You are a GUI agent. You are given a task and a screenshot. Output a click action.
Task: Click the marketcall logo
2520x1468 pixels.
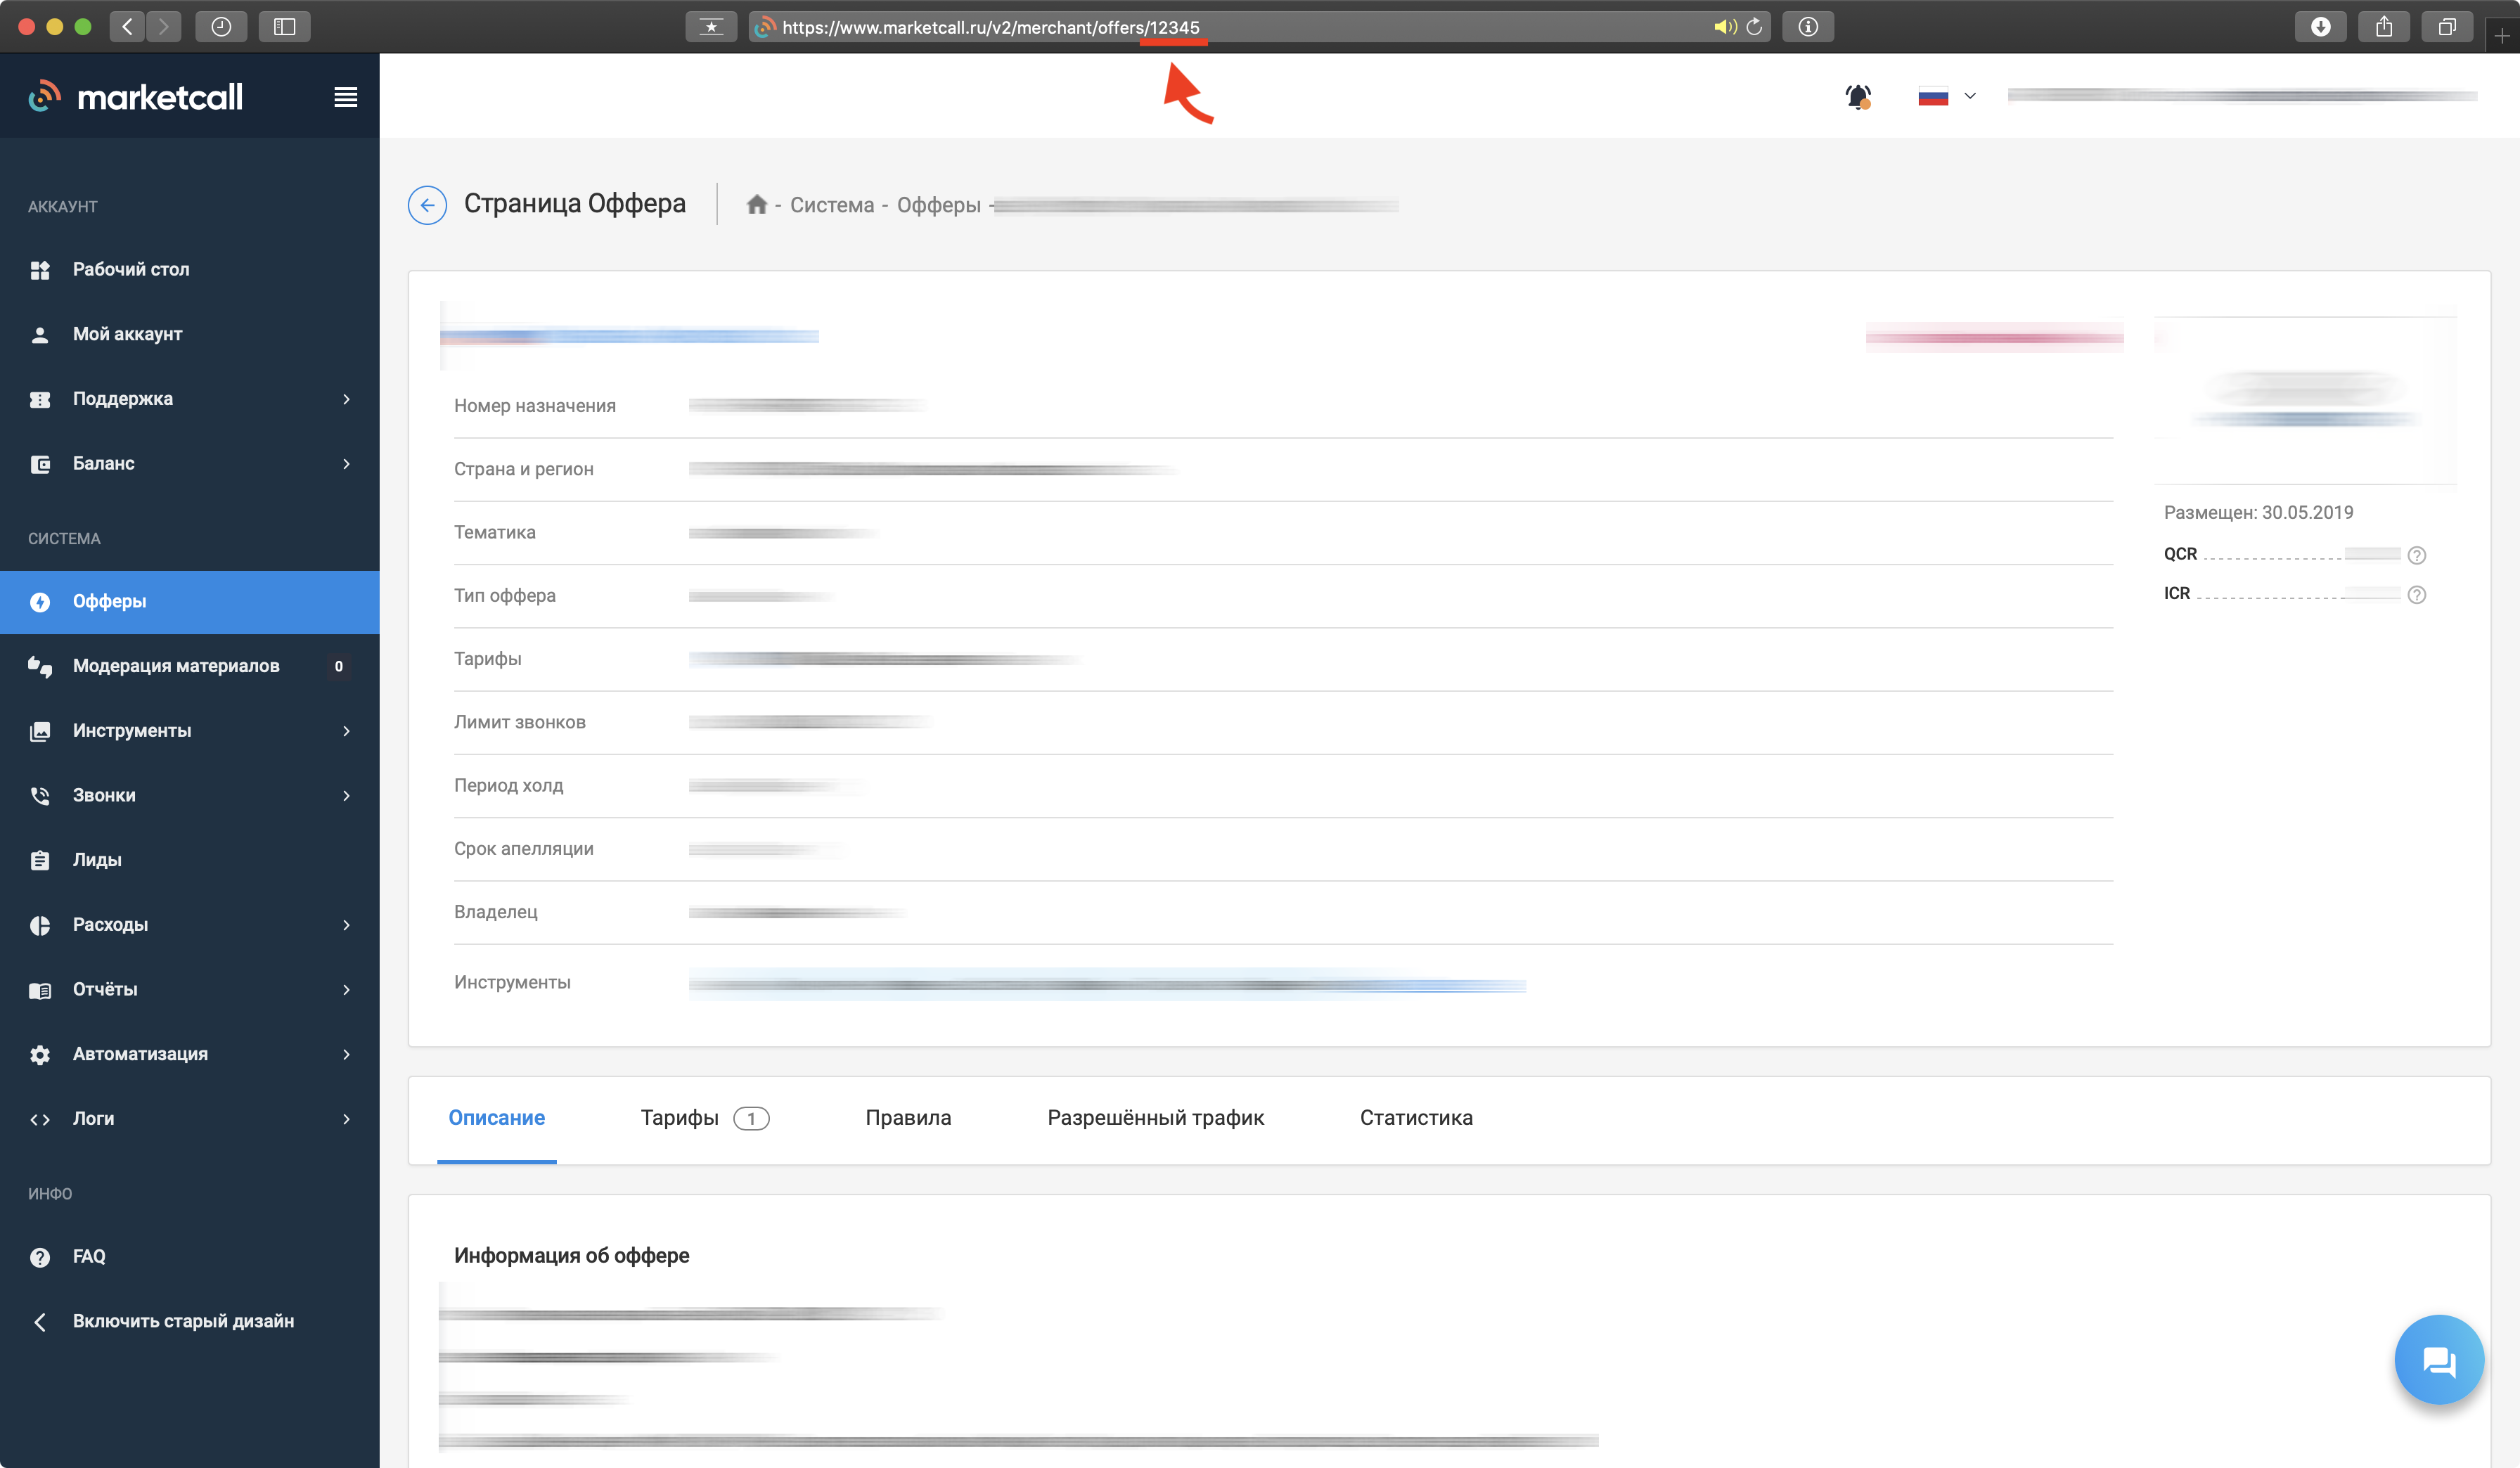[135, 97]
